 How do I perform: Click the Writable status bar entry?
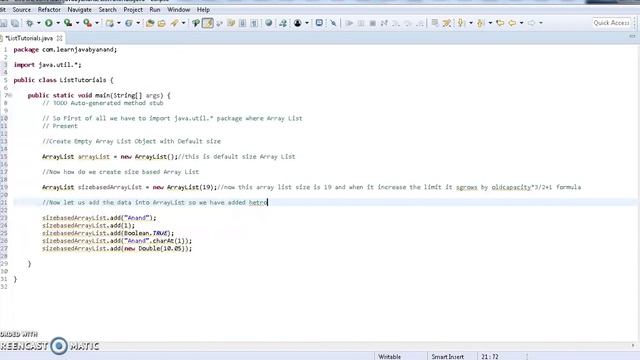[x=389, y=357]
